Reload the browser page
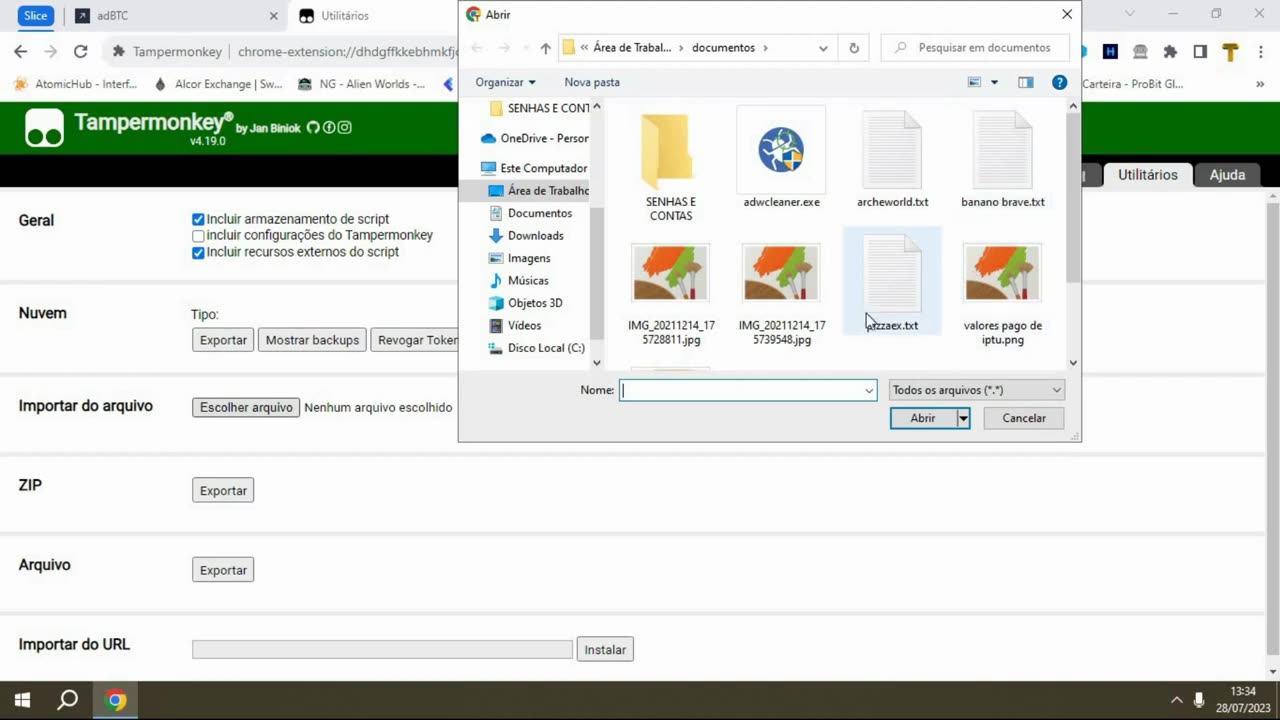The height and width of the screenshot is (720, 1280). (x=81, y=51)
